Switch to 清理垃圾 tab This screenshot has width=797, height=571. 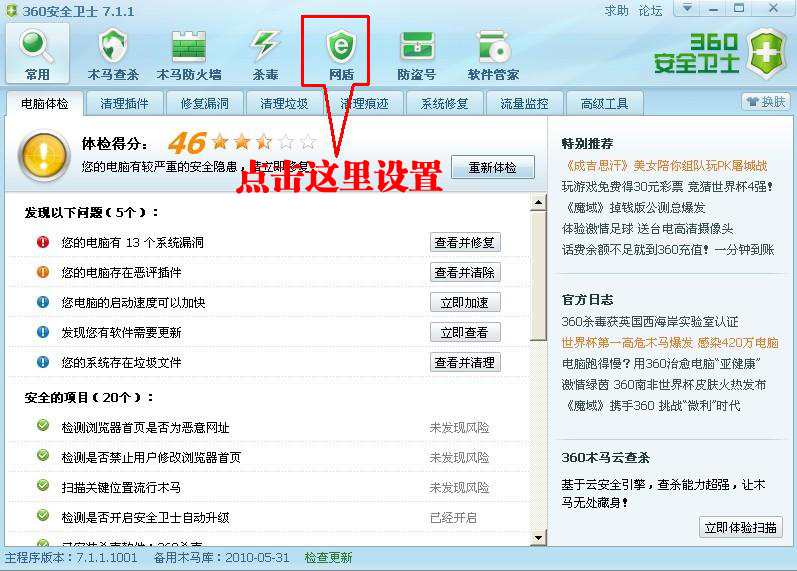click(x=284, y=104)
